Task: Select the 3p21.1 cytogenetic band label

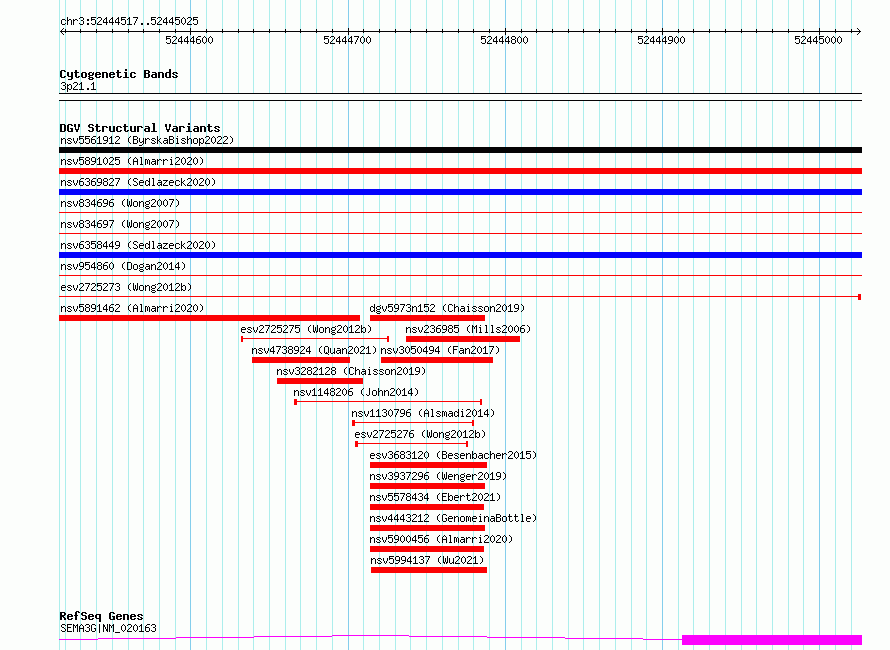Action: pos(78,86)
